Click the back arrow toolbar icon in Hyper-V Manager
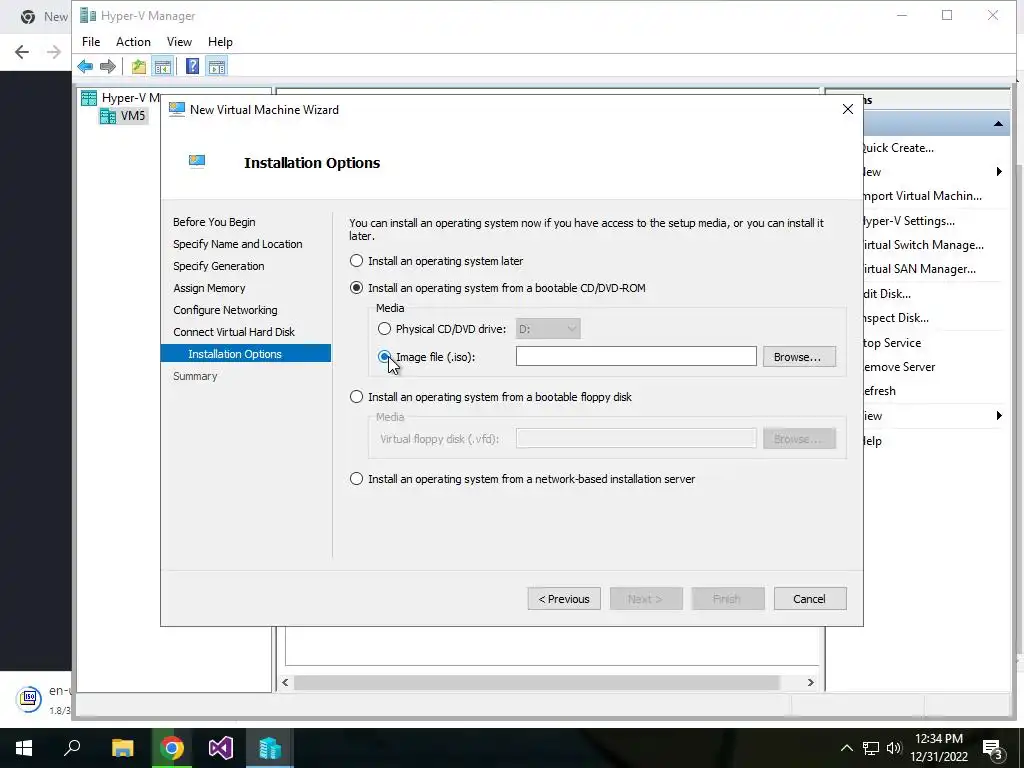1024x768 pixels. tap(85, 66)
